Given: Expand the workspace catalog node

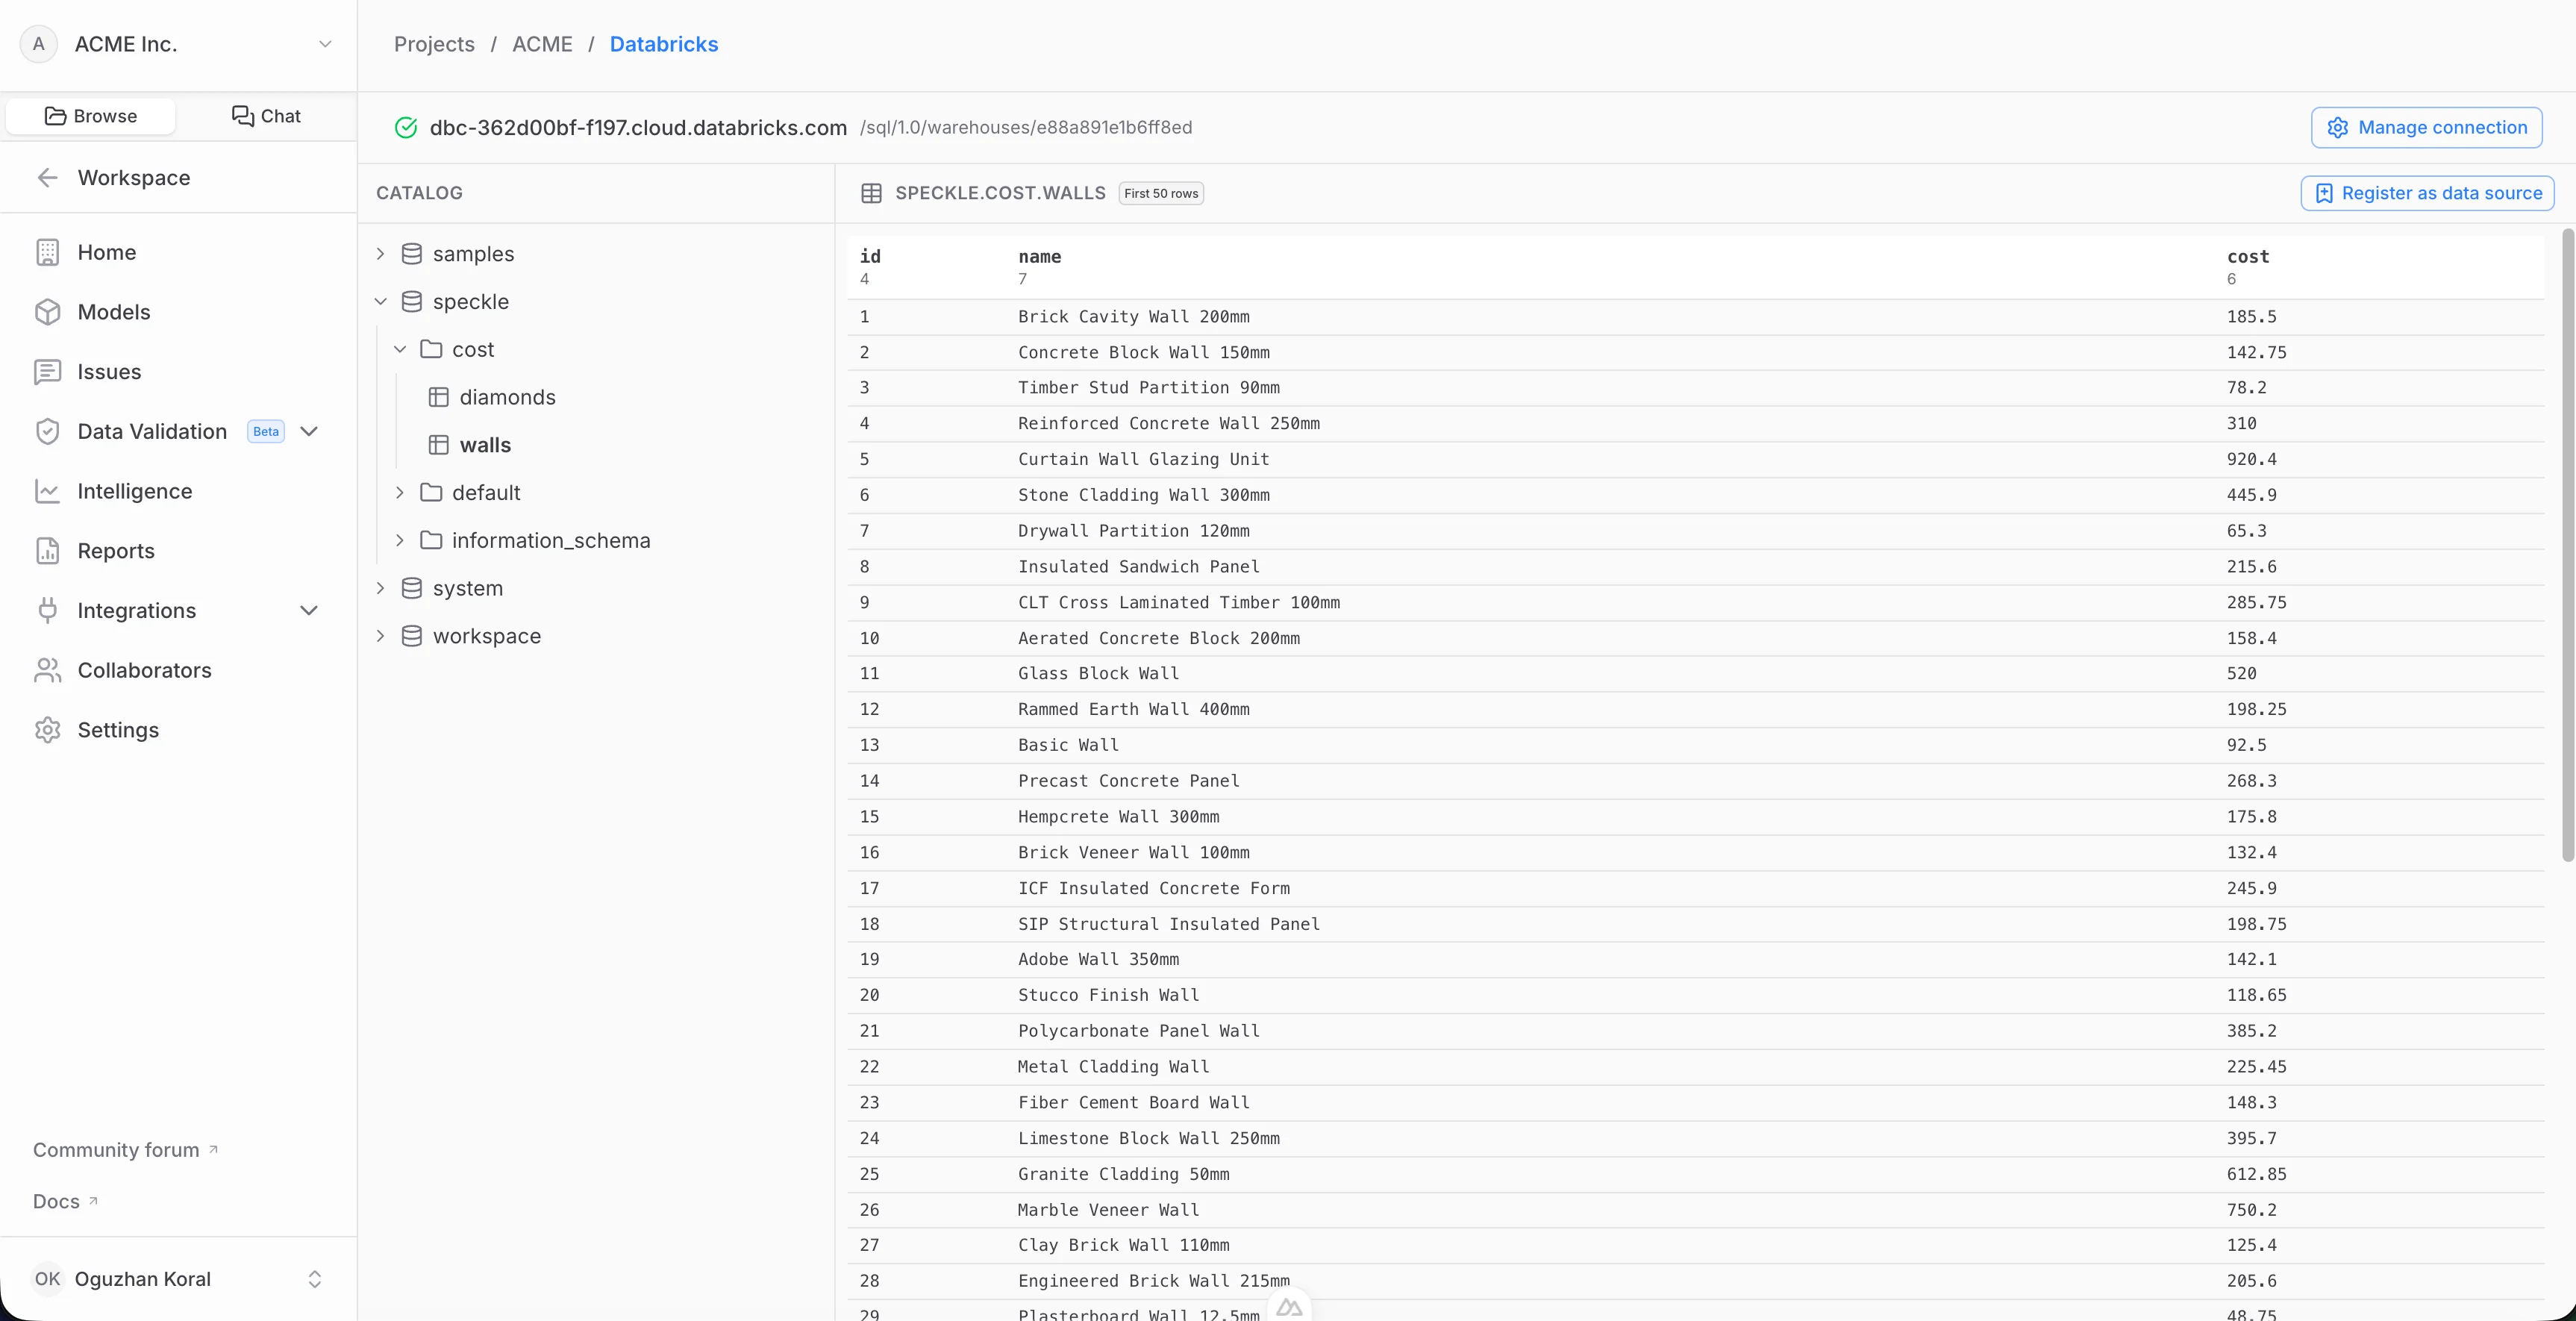Looking at the screenshot, I should click(x=380, y=636).
